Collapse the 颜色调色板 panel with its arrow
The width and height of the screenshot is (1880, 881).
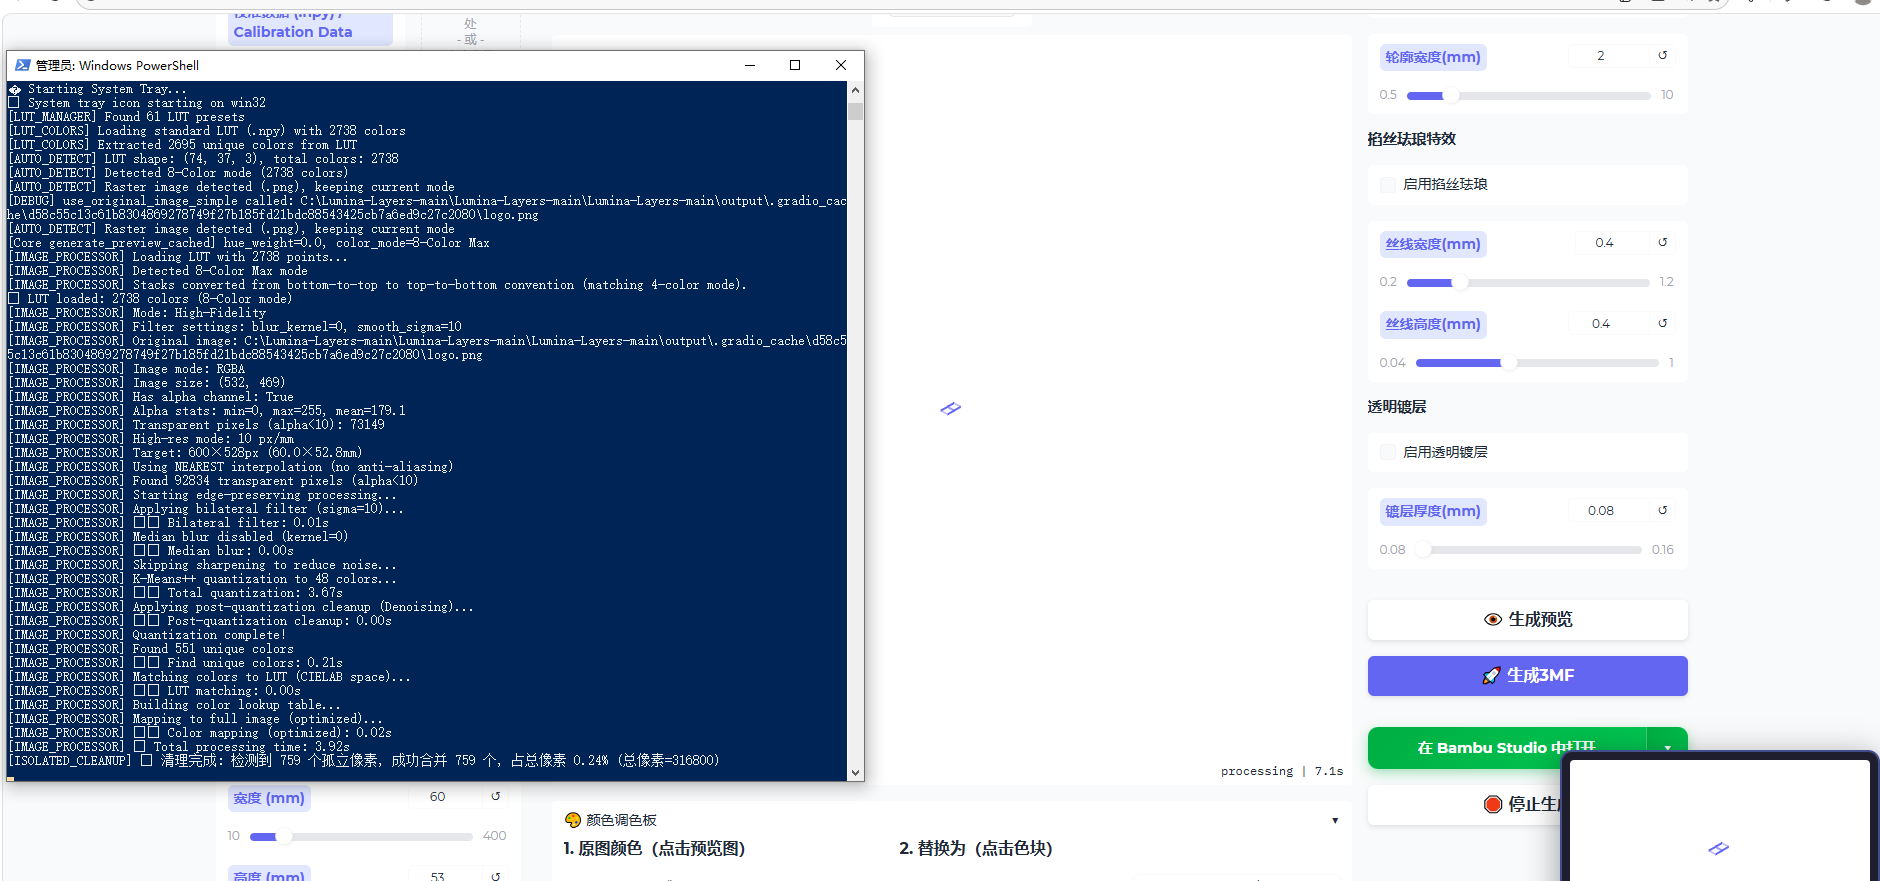[1335, 821]
